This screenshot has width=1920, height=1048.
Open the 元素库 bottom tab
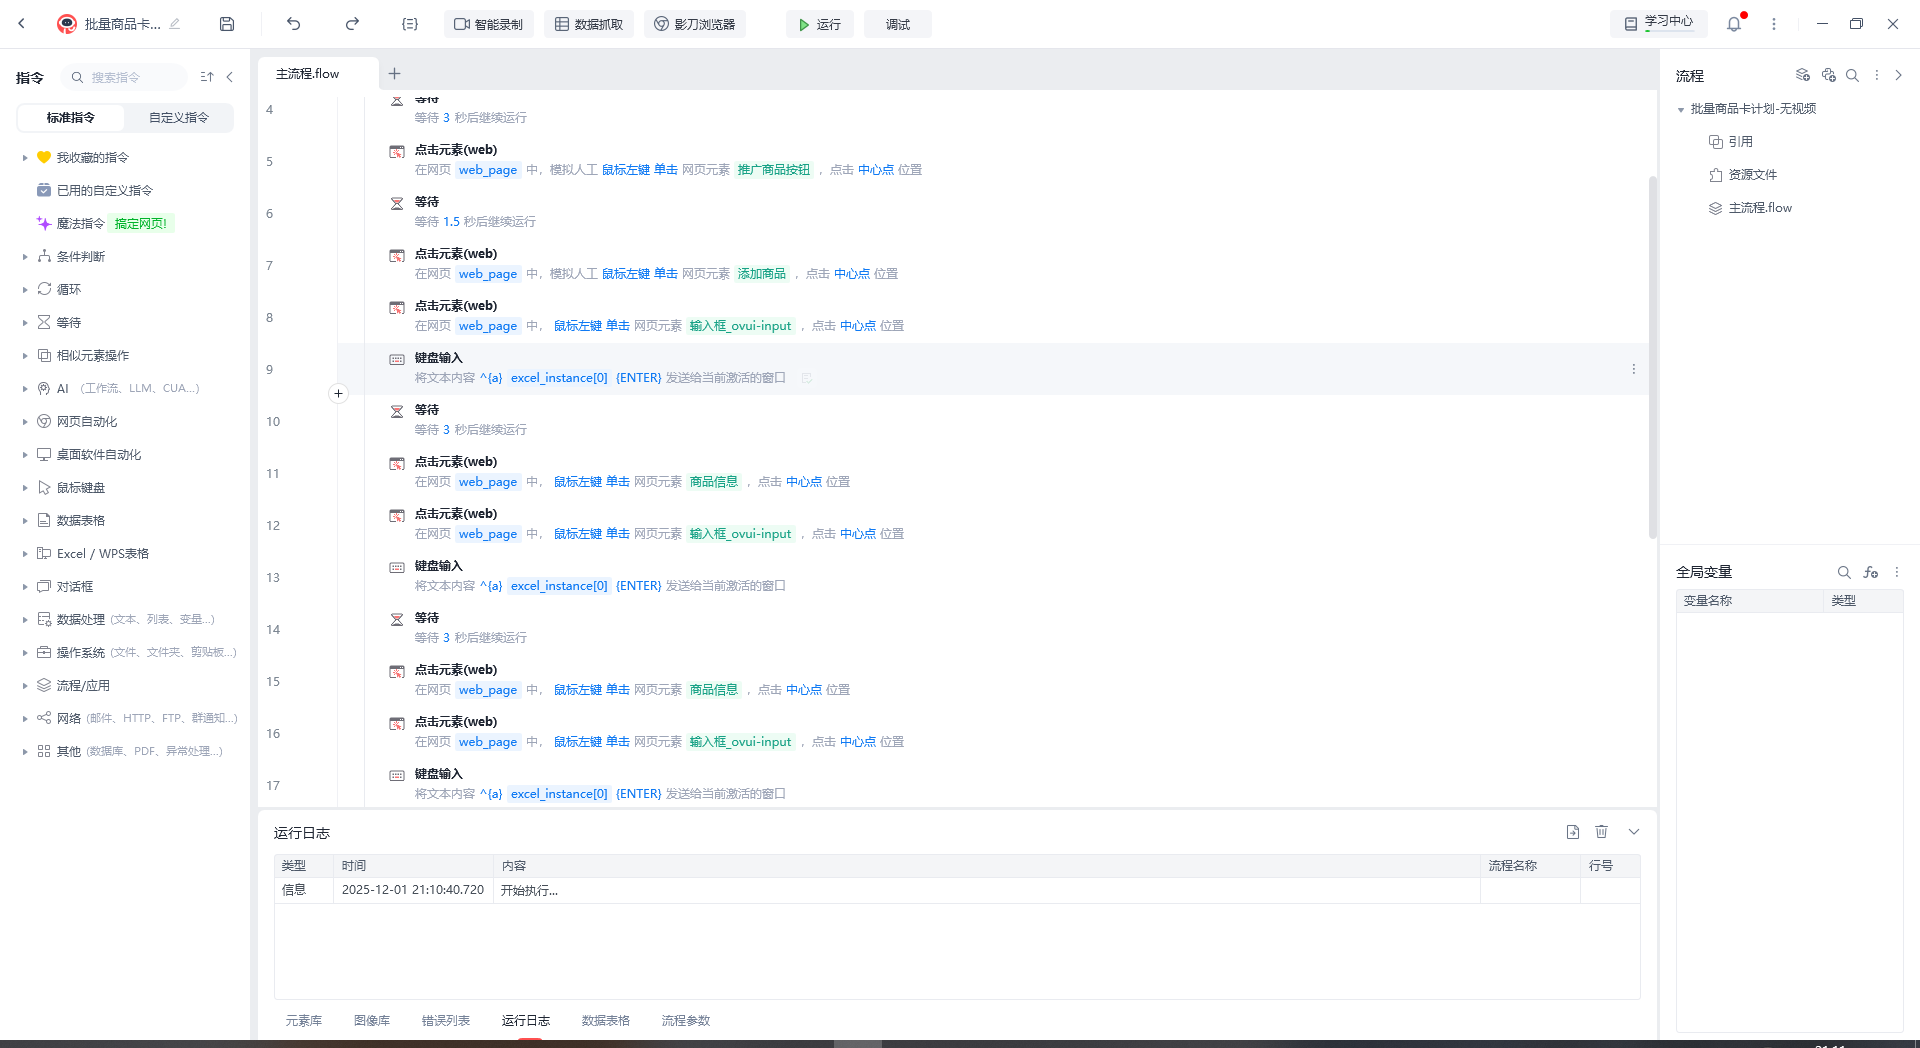click(x=304, y=1021)
